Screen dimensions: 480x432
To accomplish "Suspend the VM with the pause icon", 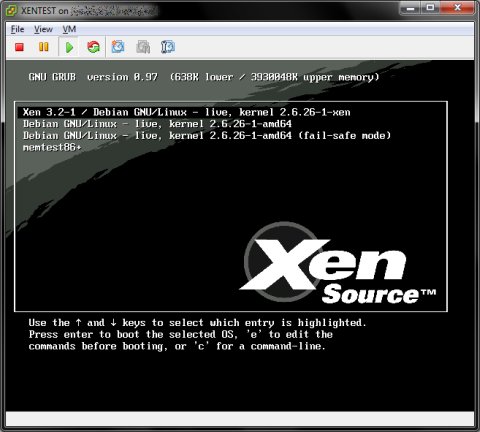I will (x=44, y=47).
